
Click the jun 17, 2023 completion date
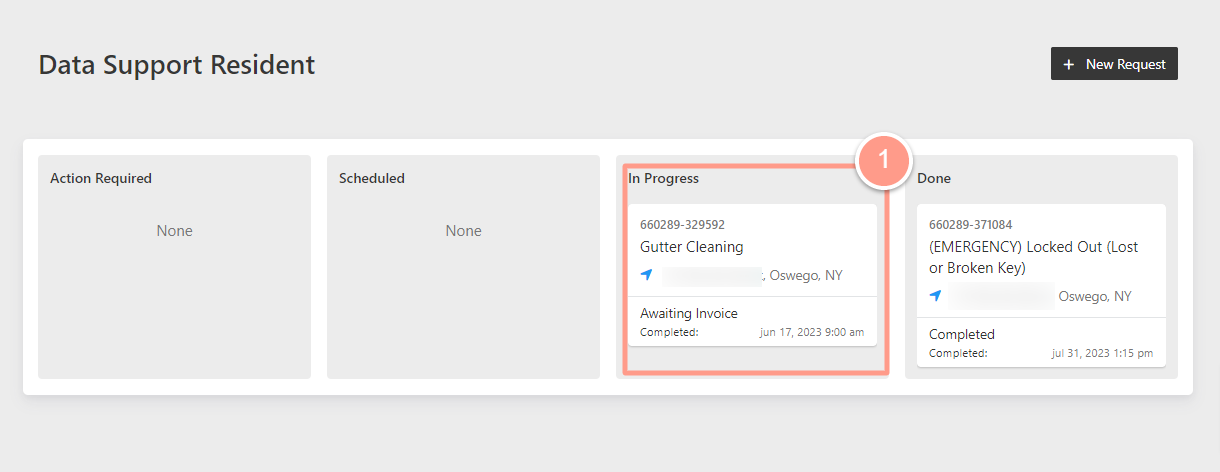coord(812,332)
